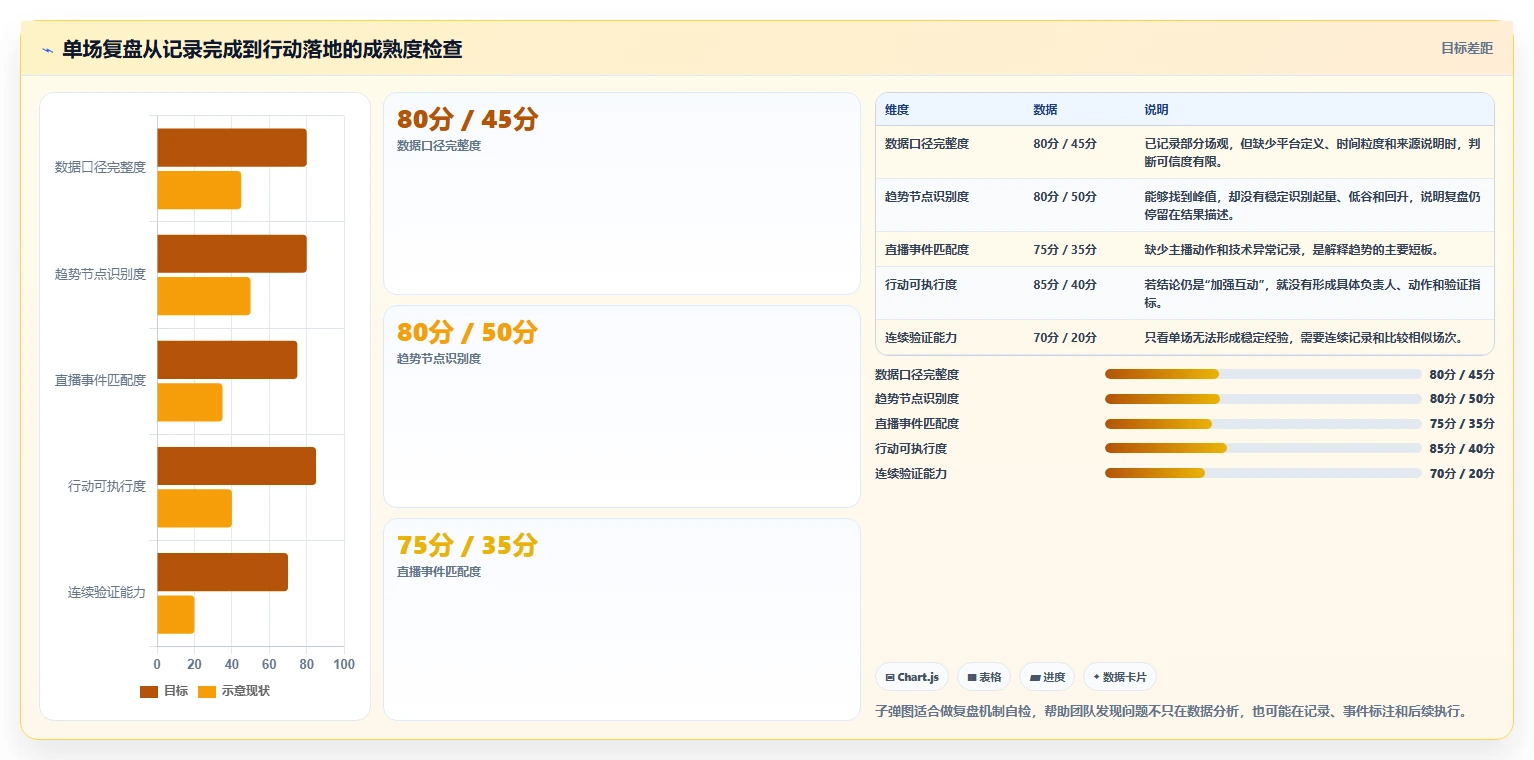Click the 行动可执行度 label on the chart axis
Viewport: 1534px width, 760px height.
tap(107, 486)
